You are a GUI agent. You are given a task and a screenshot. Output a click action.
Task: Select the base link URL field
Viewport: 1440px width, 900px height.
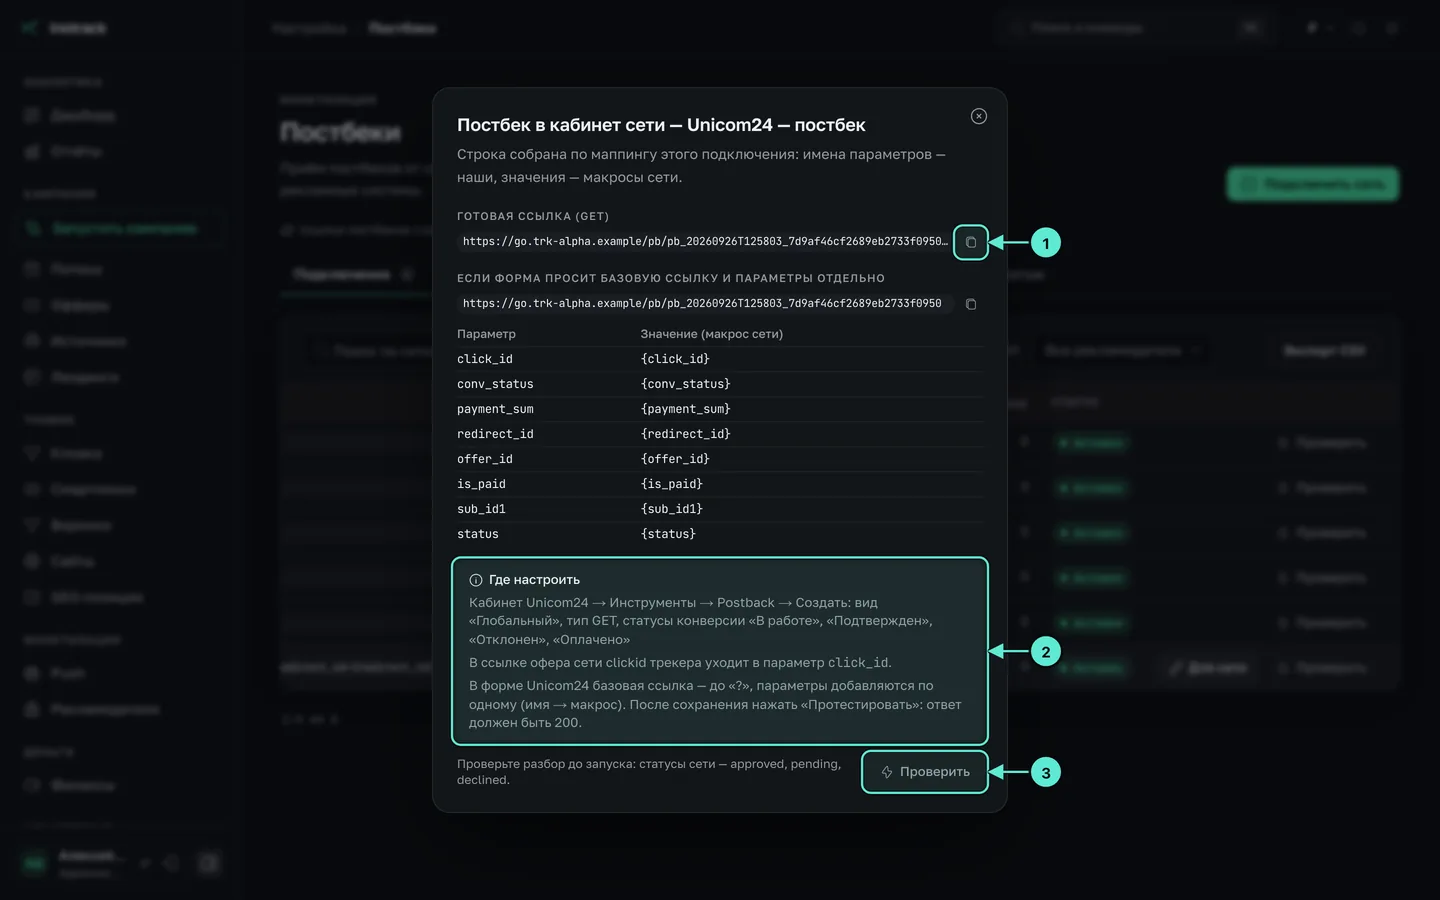(x=704, y=304)
